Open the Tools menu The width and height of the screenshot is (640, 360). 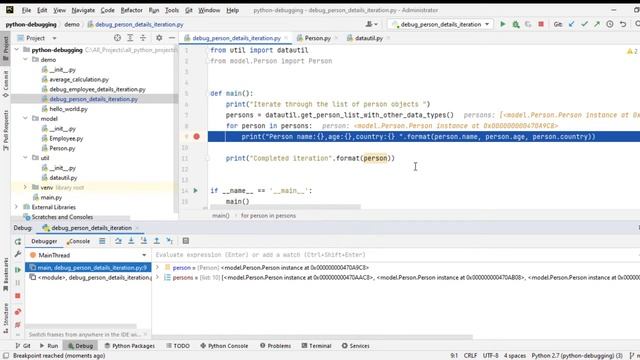pyautogui.click(x=171, y=10)
